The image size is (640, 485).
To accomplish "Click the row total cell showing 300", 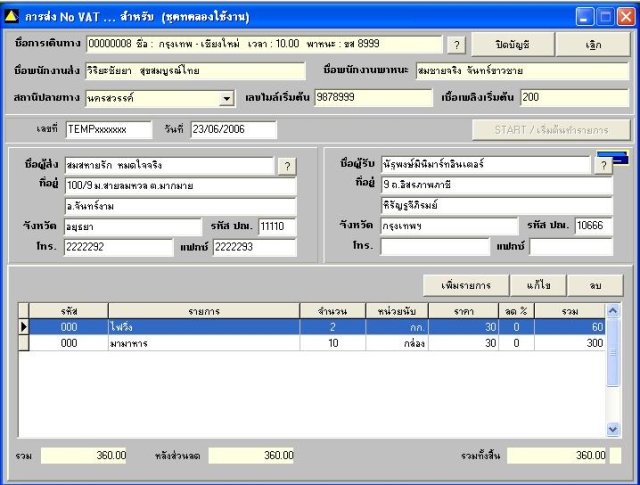I will [x=570, y=343].
